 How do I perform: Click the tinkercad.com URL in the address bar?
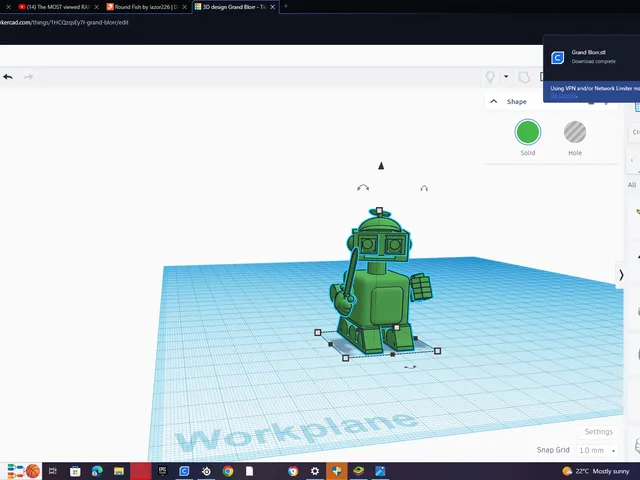(64, 22)
